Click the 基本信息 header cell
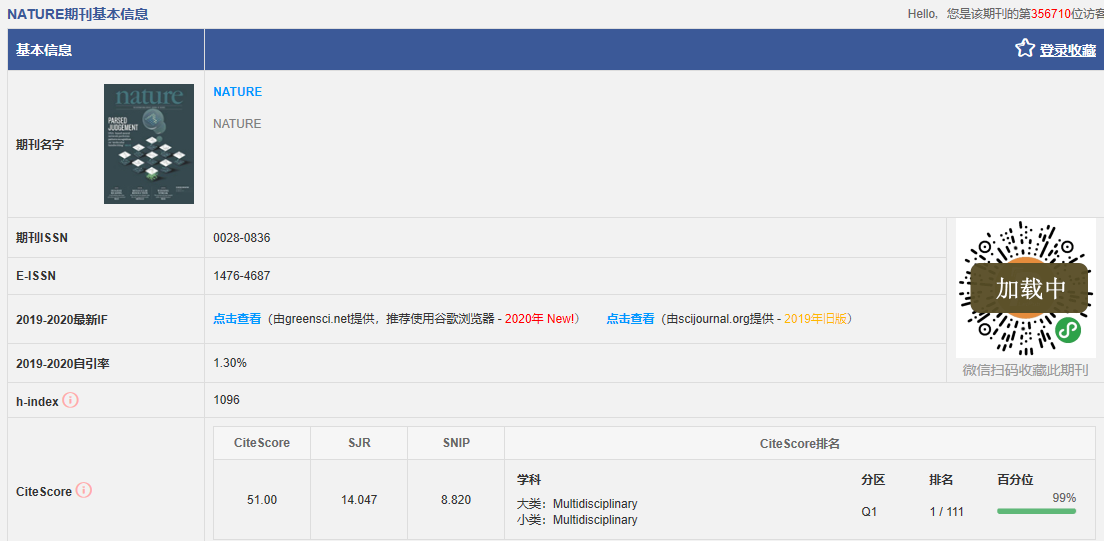 (x=106, y=50)
